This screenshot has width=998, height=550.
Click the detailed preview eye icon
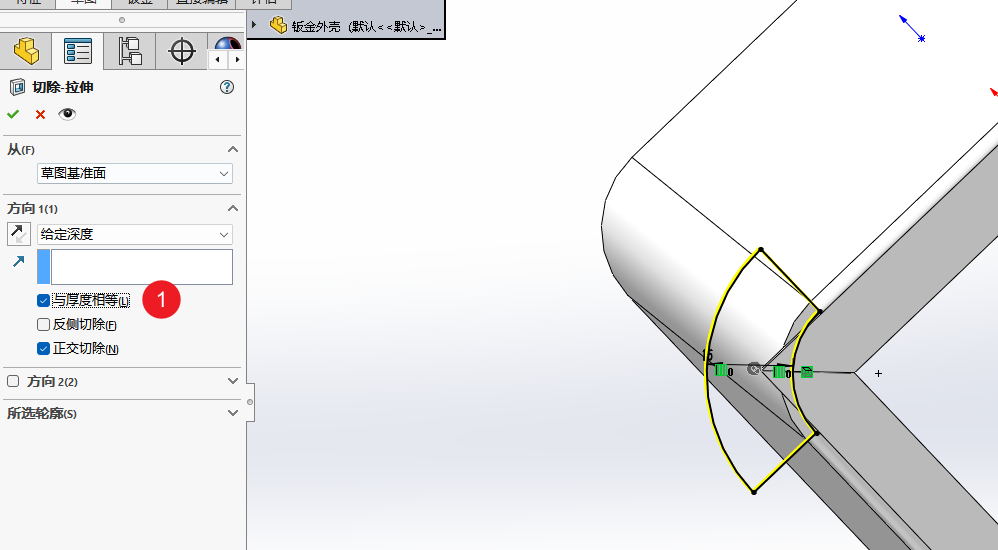(x=67, y=114)
